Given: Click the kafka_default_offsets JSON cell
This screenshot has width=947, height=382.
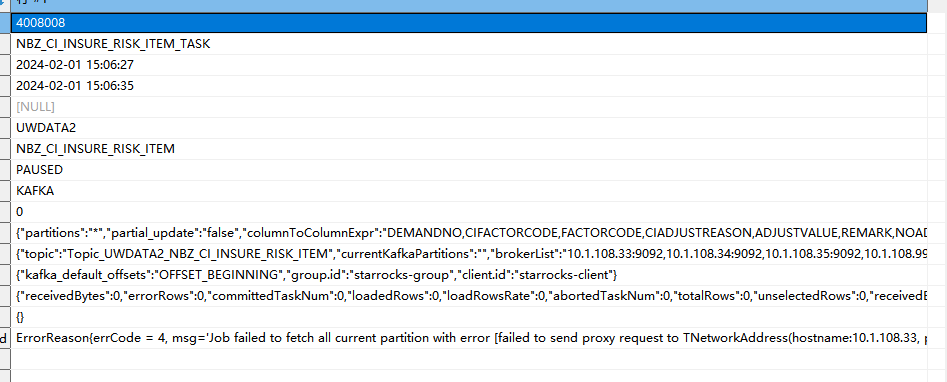Looking at the screenshot, I should (469, 275).
